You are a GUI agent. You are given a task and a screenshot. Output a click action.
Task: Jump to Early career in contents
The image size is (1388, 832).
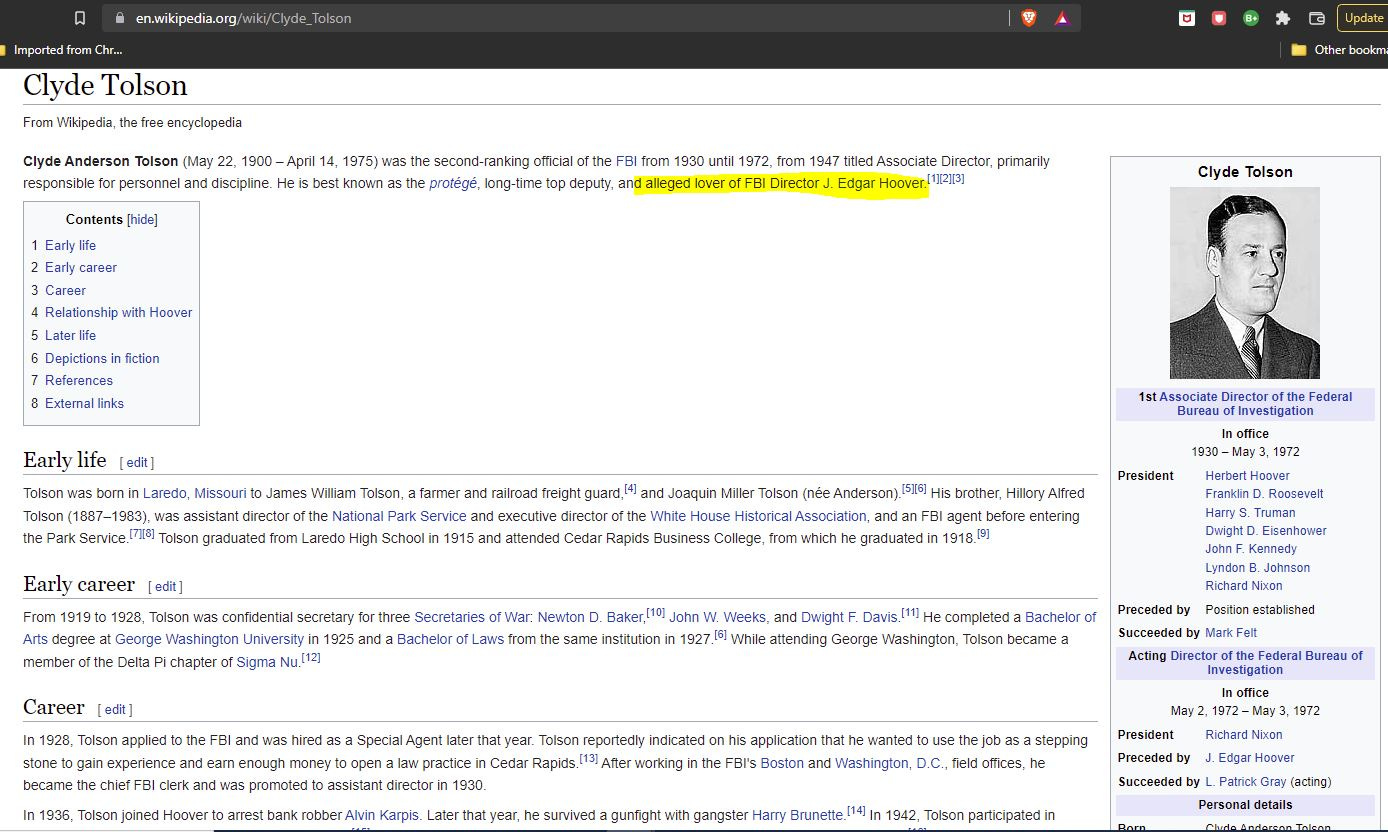[80, 267]
